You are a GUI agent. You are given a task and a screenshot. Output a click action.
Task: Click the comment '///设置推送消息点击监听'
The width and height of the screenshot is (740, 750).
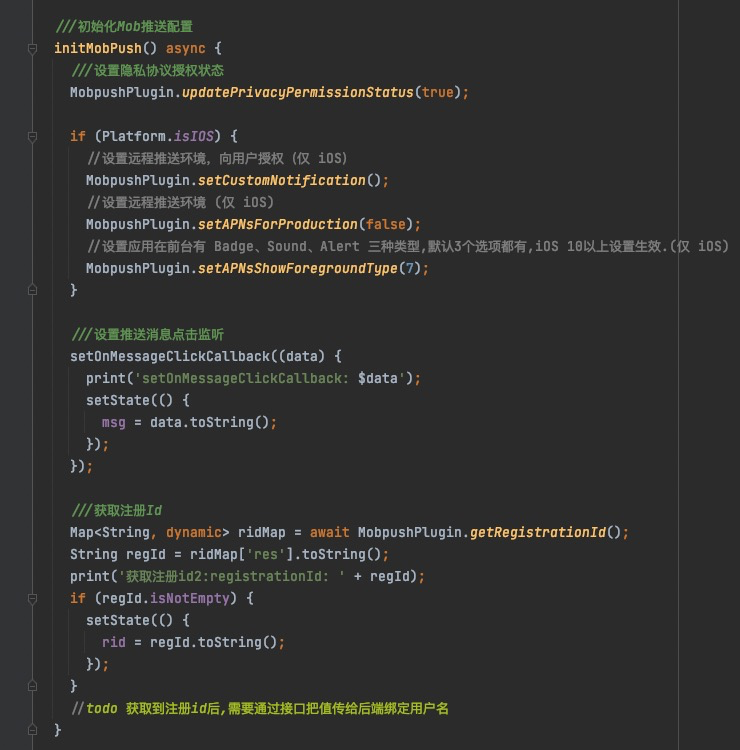[147, 334]
